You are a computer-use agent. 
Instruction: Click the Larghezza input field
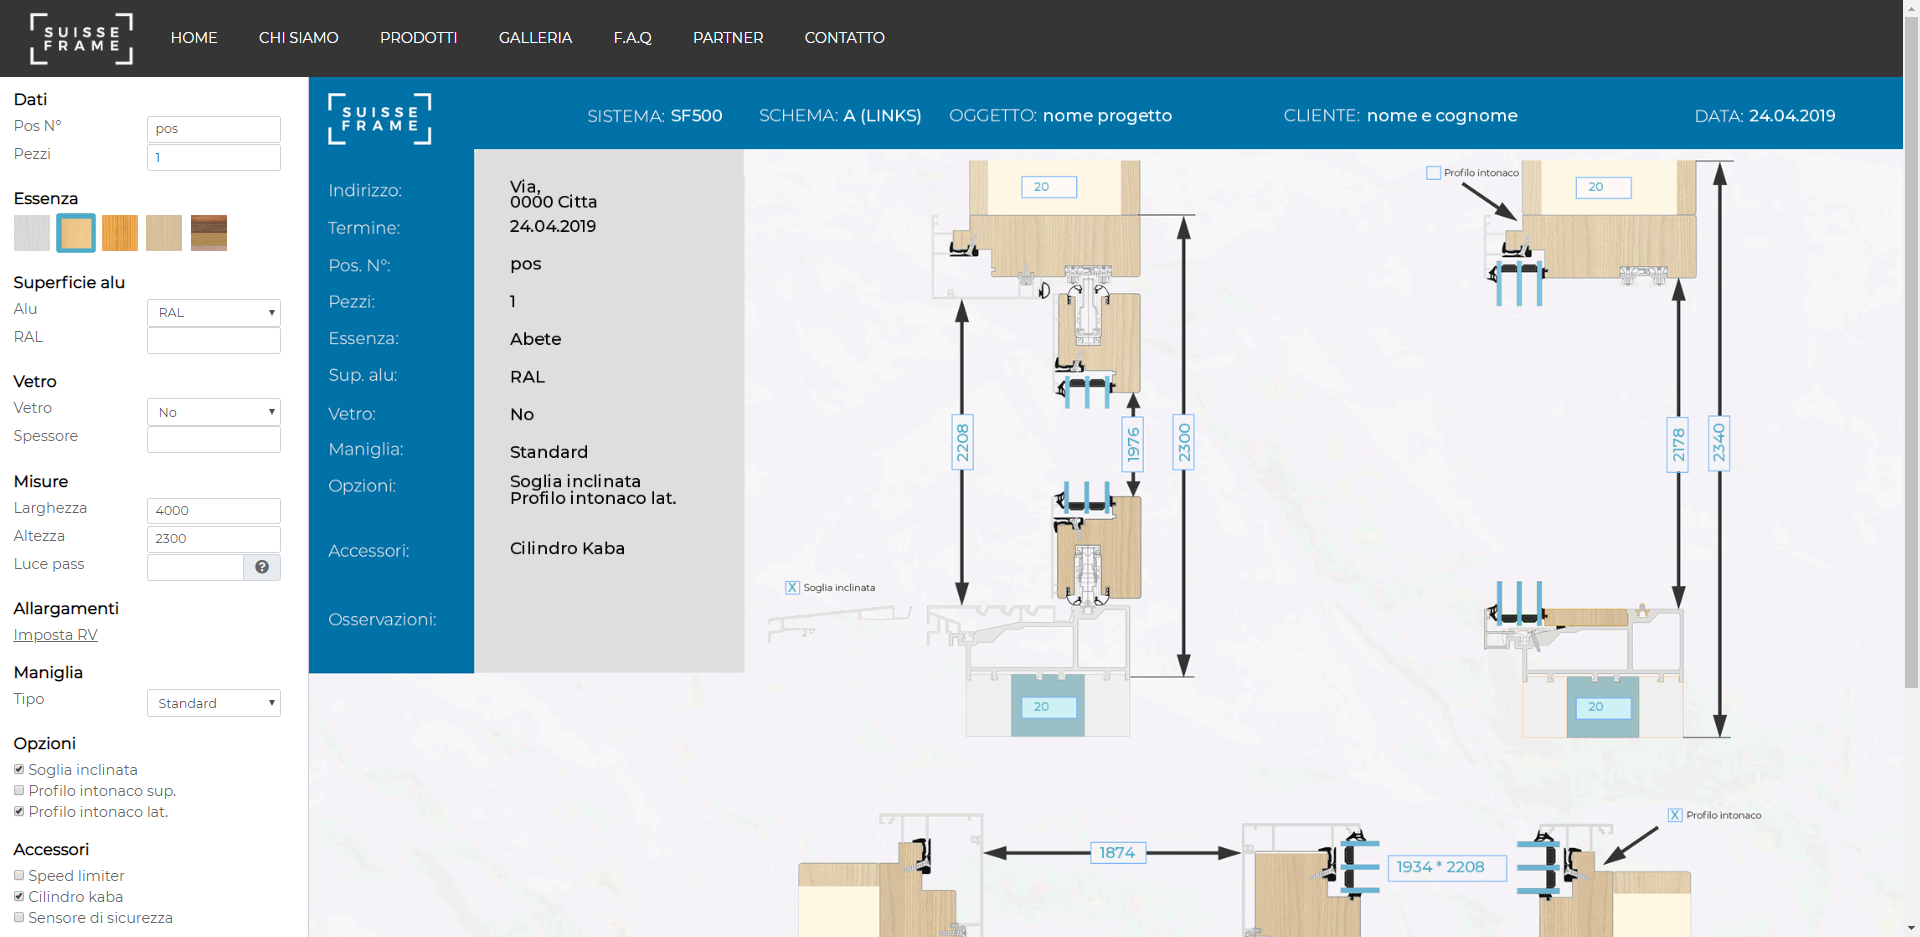[x=214, y=510]
